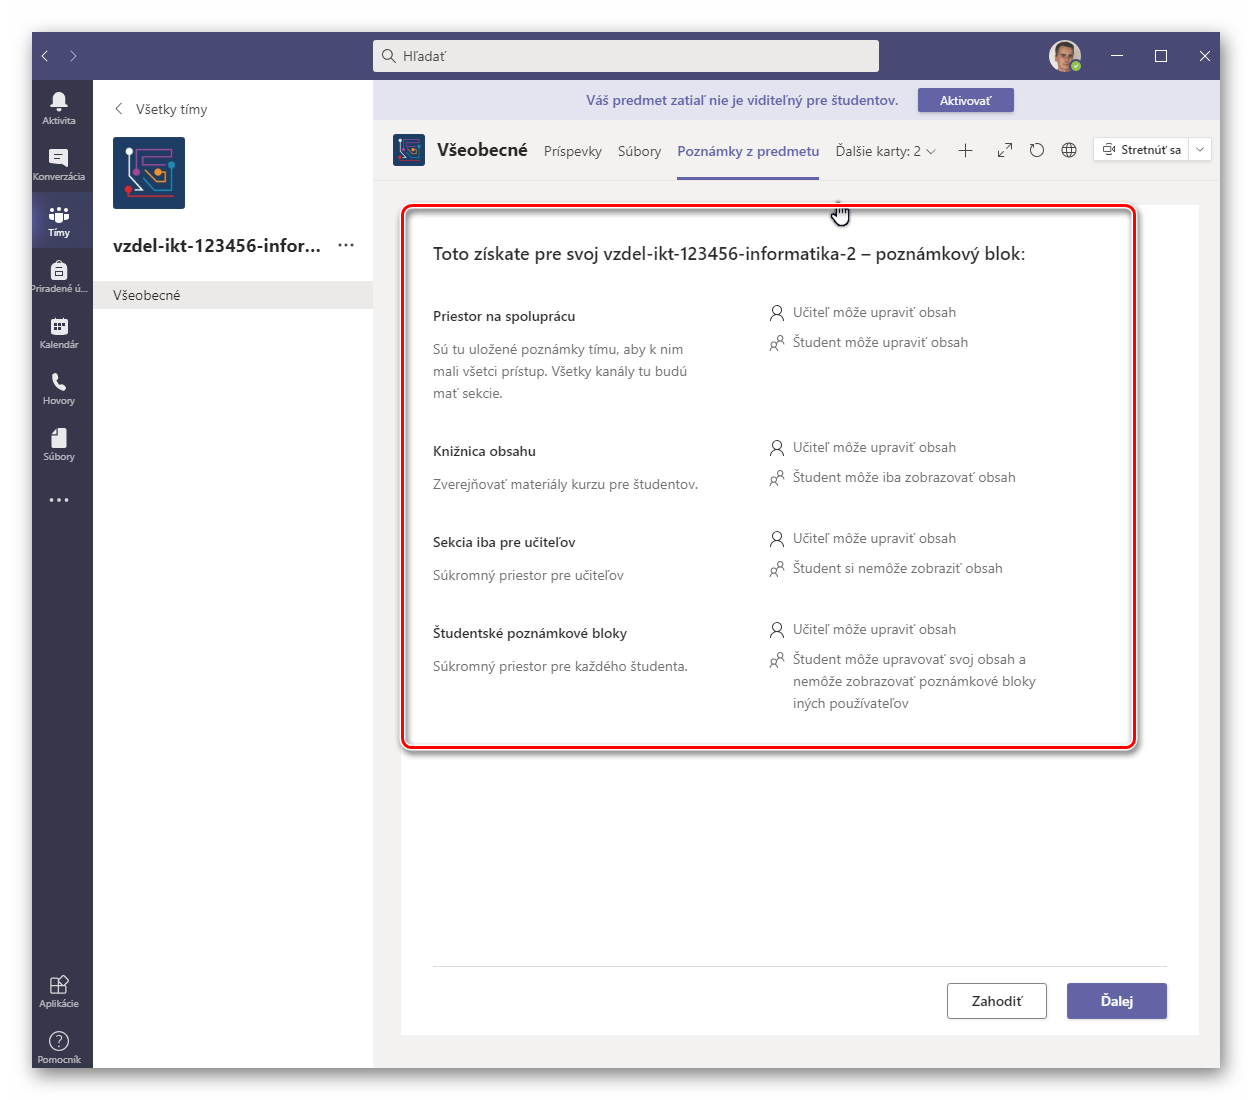Open Konverzácia chat in sidebar

59,163
